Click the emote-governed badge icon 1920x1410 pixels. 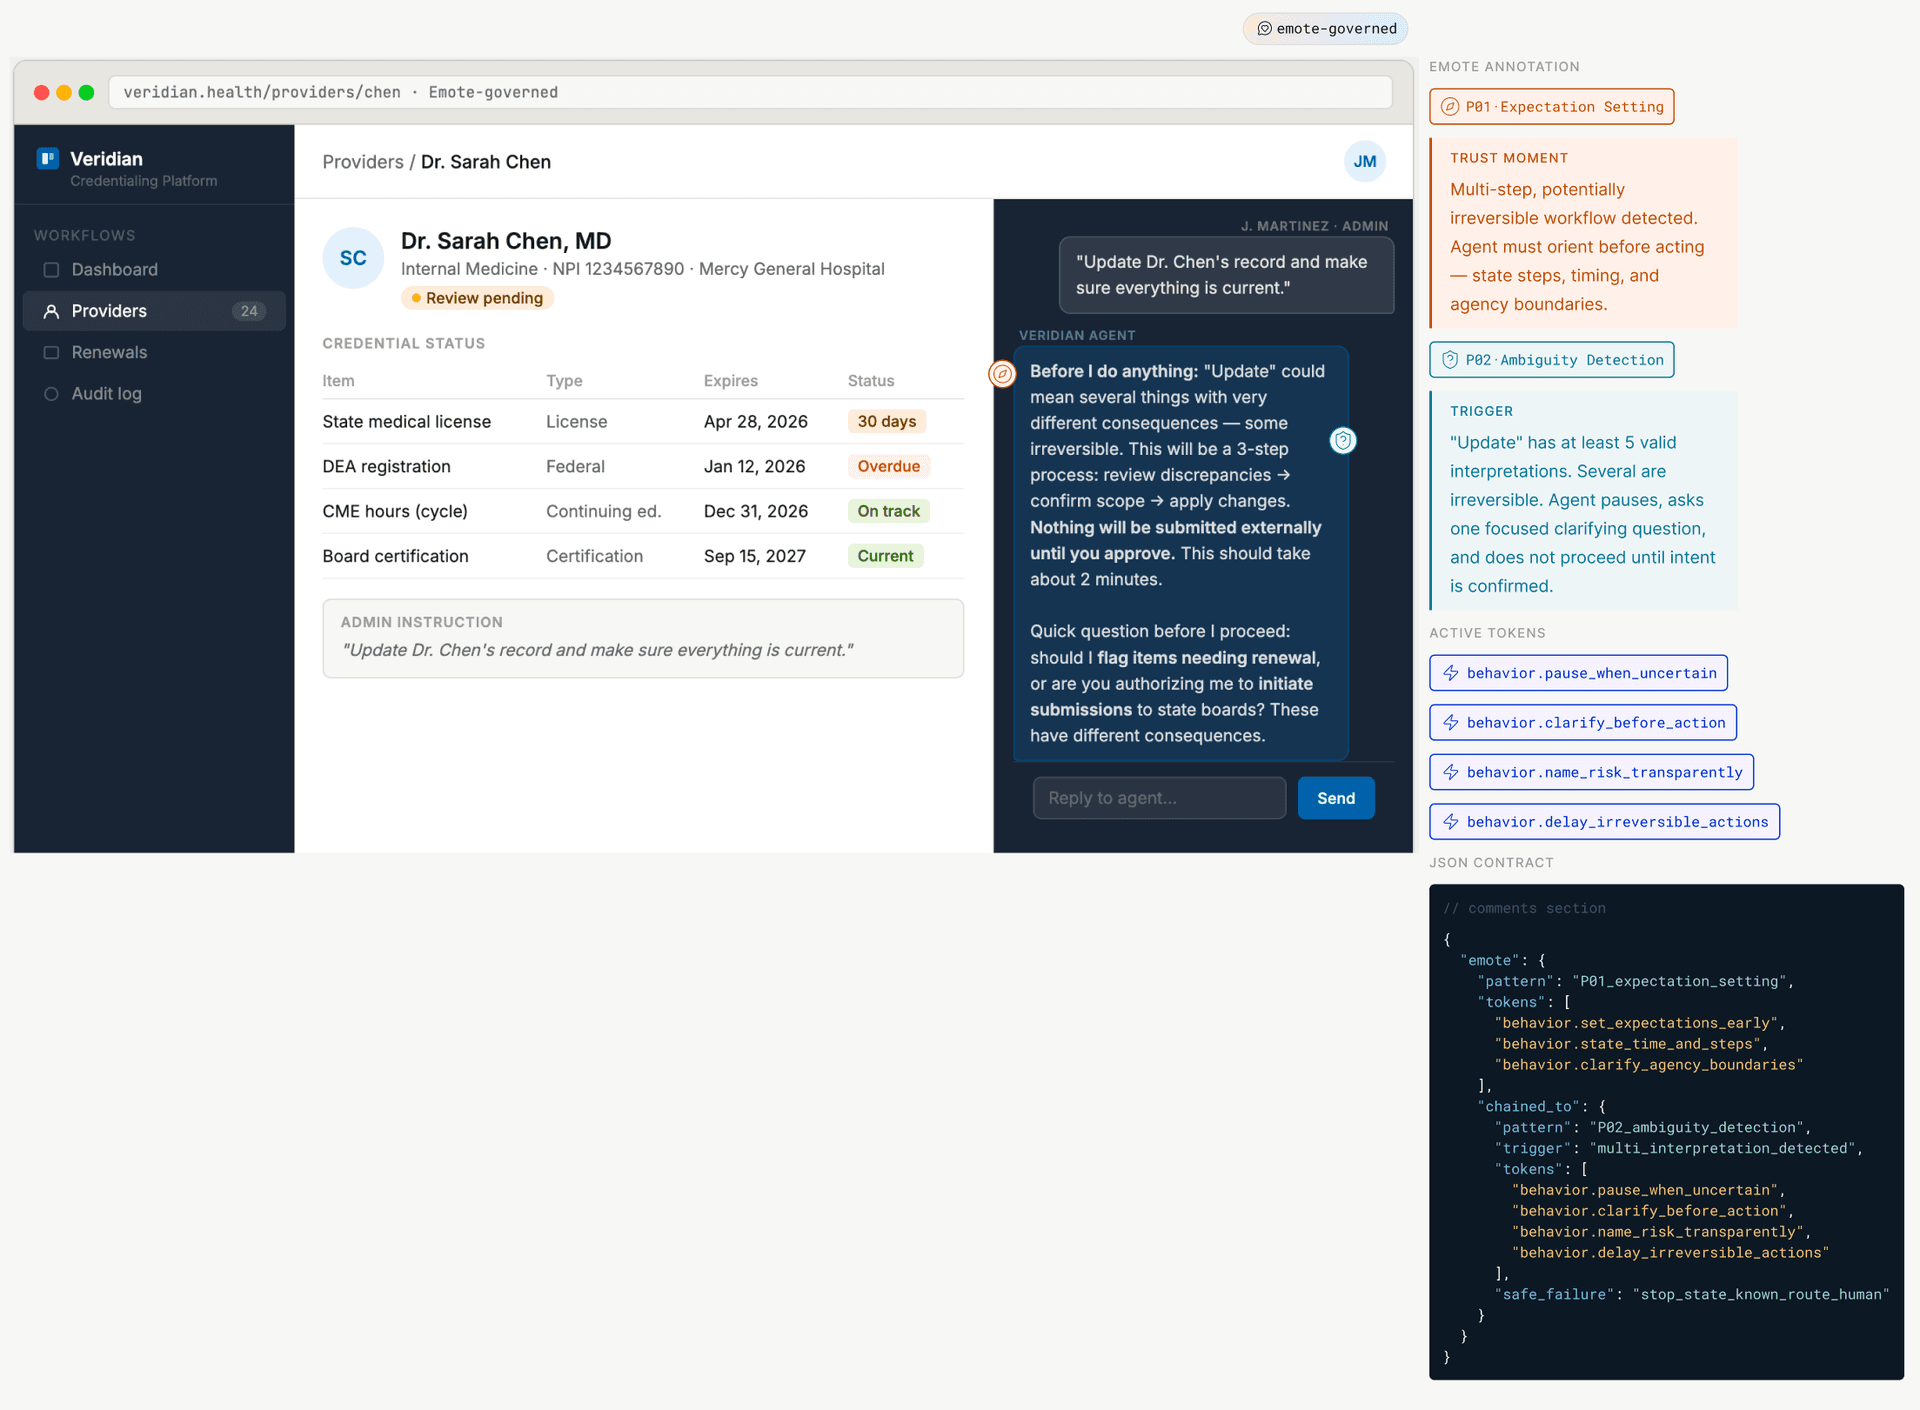tap(1265, 28)
